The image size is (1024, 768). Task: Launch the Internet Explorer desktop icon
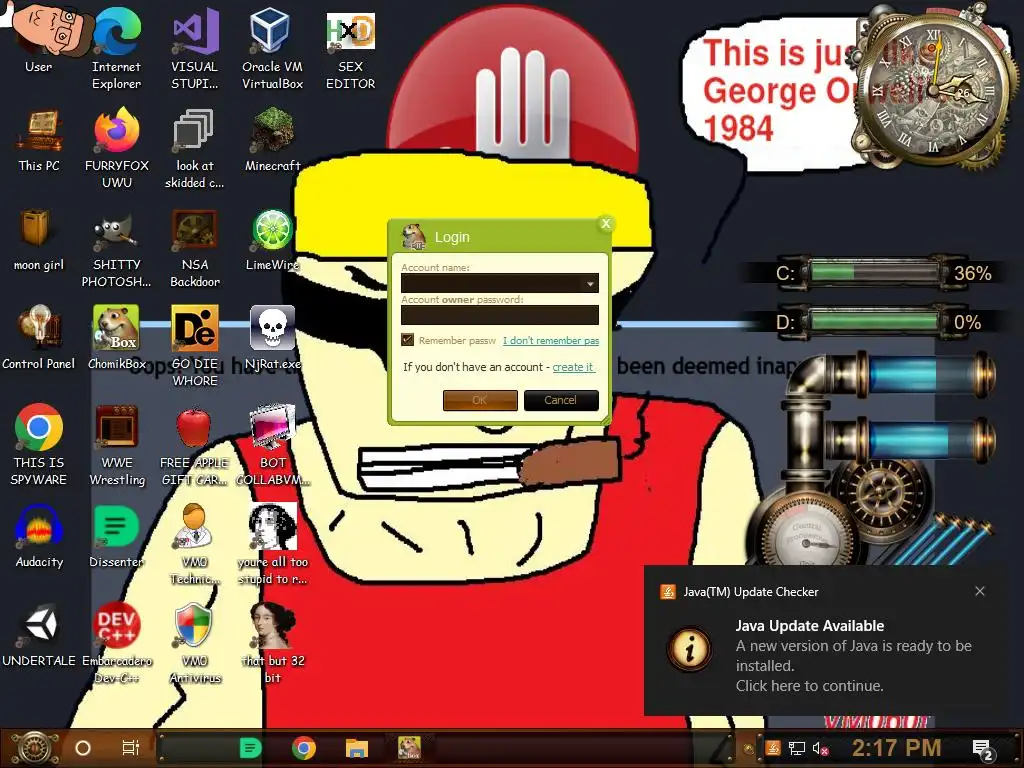[x=116, y=47]
